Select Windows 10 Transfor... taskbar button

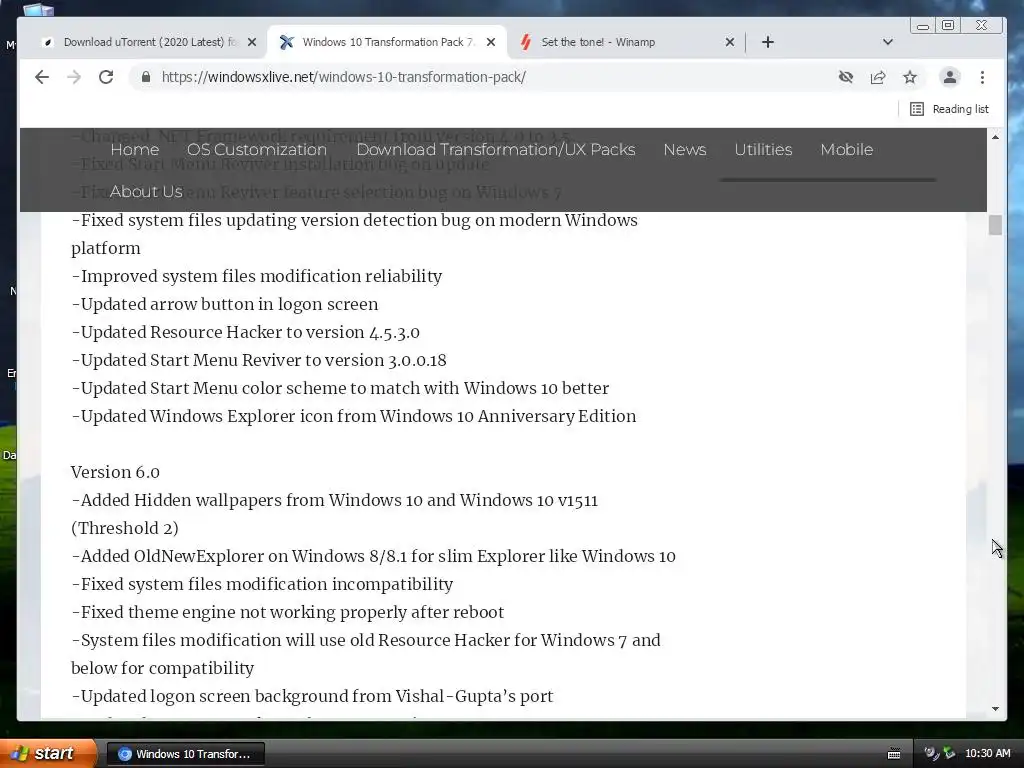point(185,754)
